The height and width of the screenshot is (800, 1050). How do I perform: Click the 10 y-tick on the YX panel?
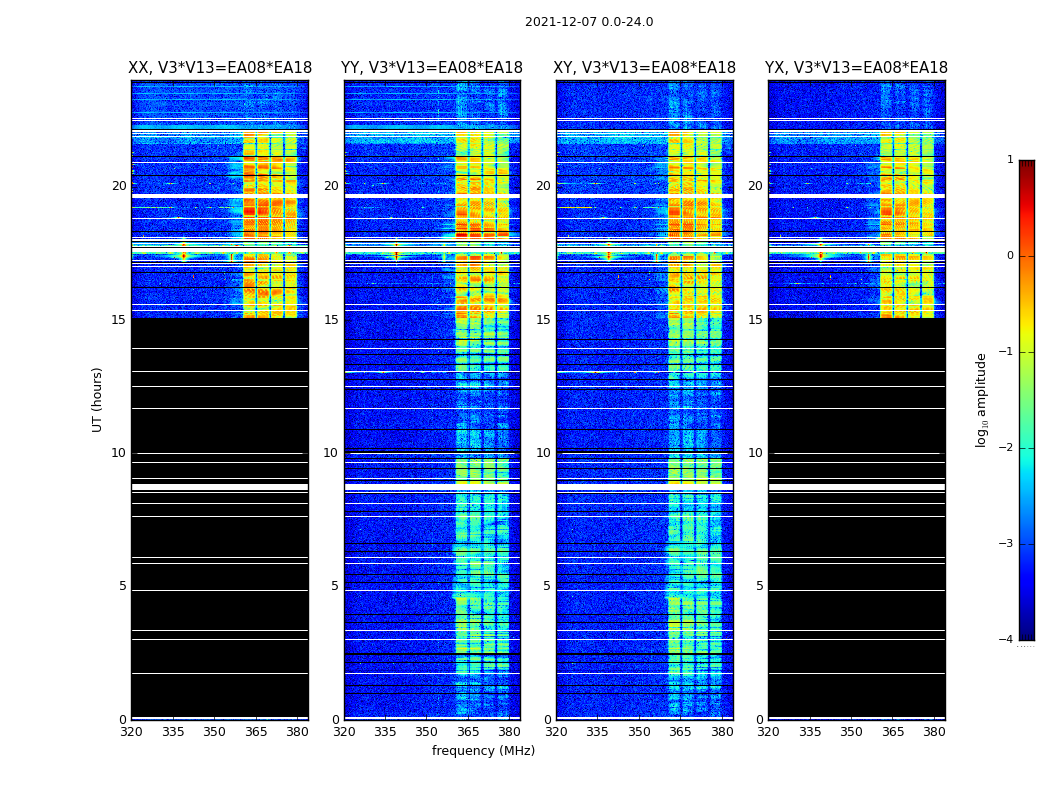coord(755,453)
